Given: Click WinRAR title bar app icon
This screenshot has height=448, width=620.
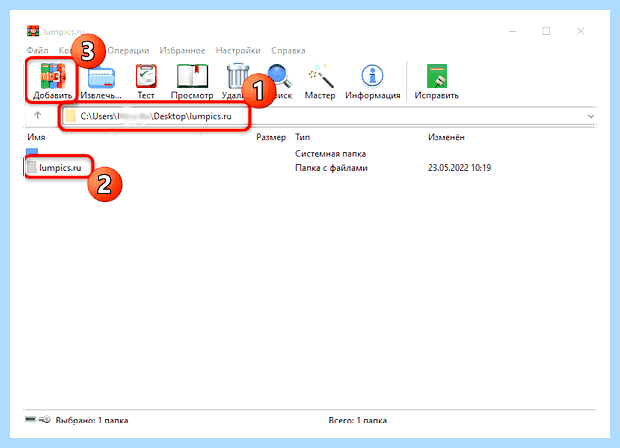Looking at the screenshot, I should 33,31.
